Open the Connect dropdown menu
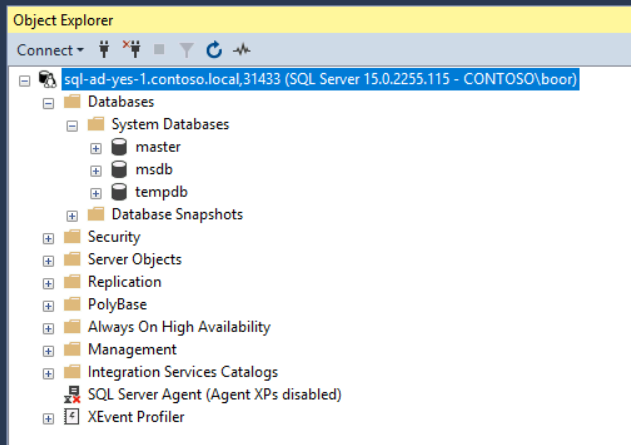 (x=50, y=50)
